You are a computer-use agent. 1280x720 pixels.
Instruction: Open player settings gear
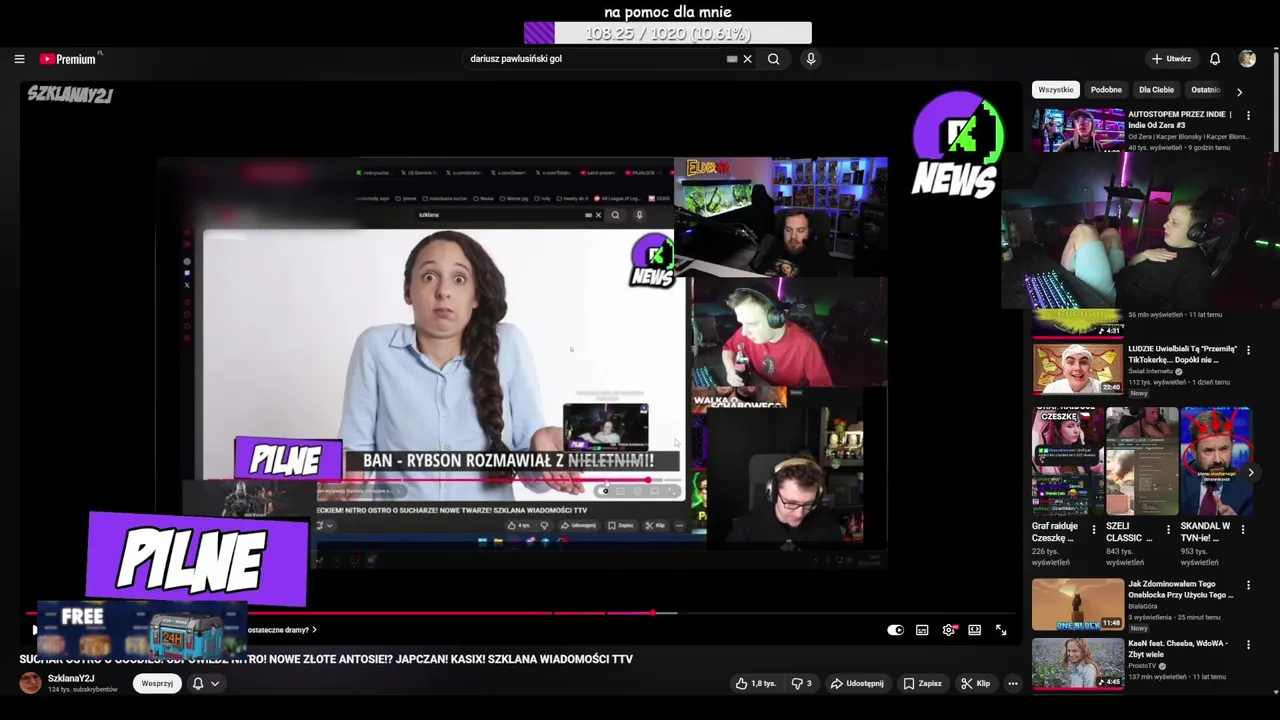pos(949,630)
